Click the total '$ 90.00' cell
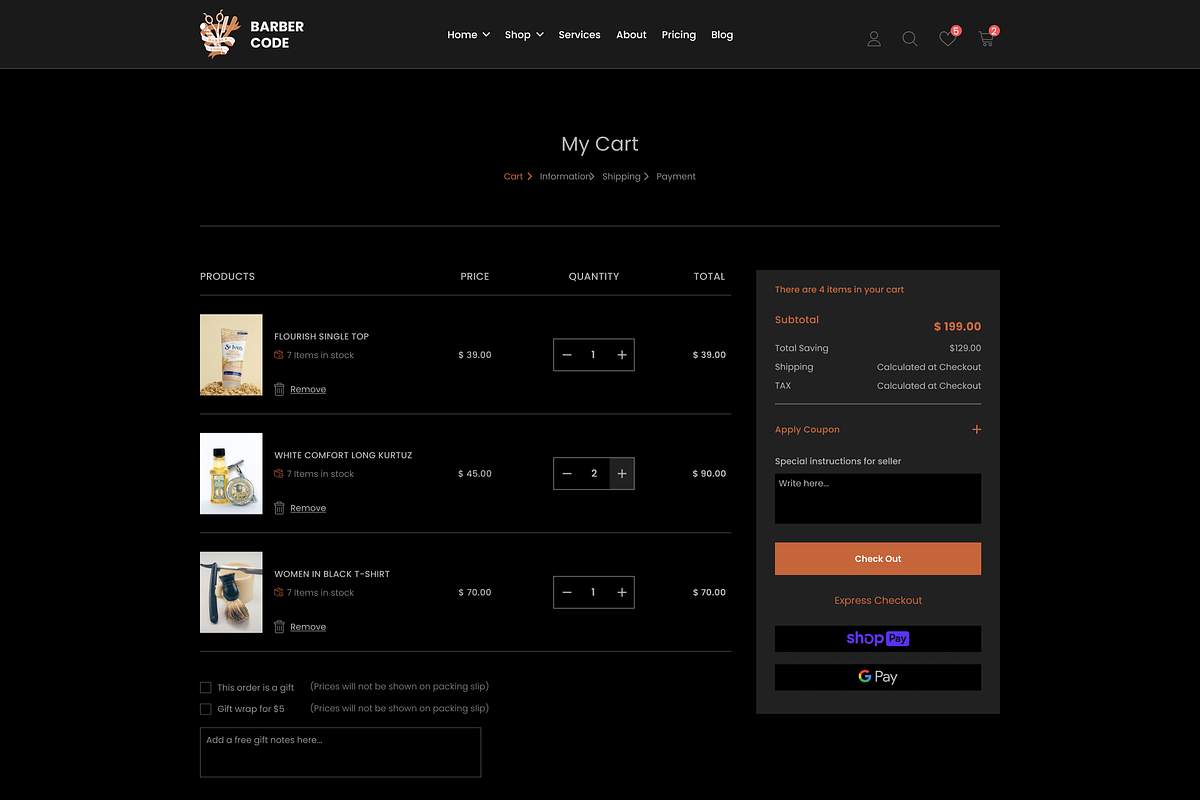This screenshot has height=800, width=1200. (709, 474)
